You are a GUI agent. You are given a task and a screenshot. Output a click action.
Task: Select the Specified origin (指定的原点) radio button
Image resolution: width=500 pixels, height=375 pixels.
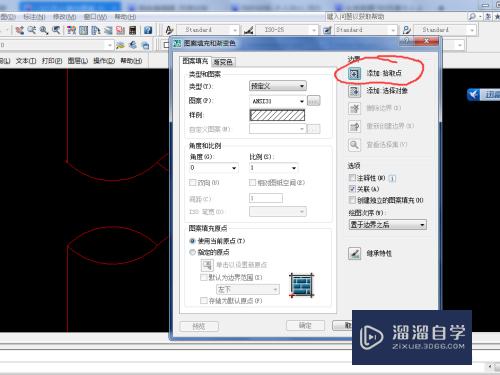(x=192, y=252)
